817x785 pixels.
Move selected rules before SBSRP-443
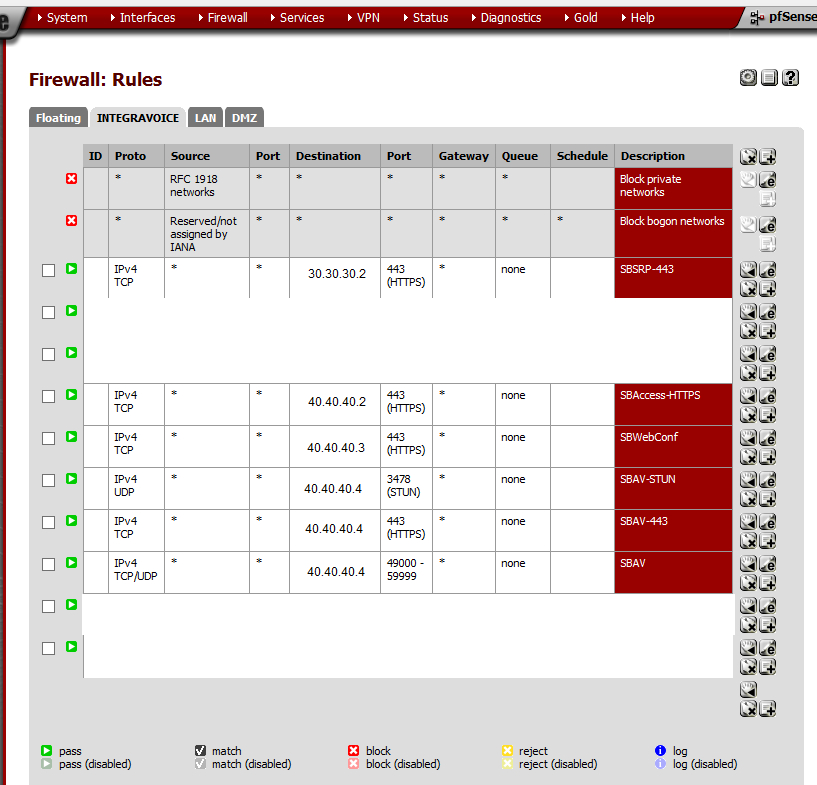pyautogui.click(x=748, y=269)
